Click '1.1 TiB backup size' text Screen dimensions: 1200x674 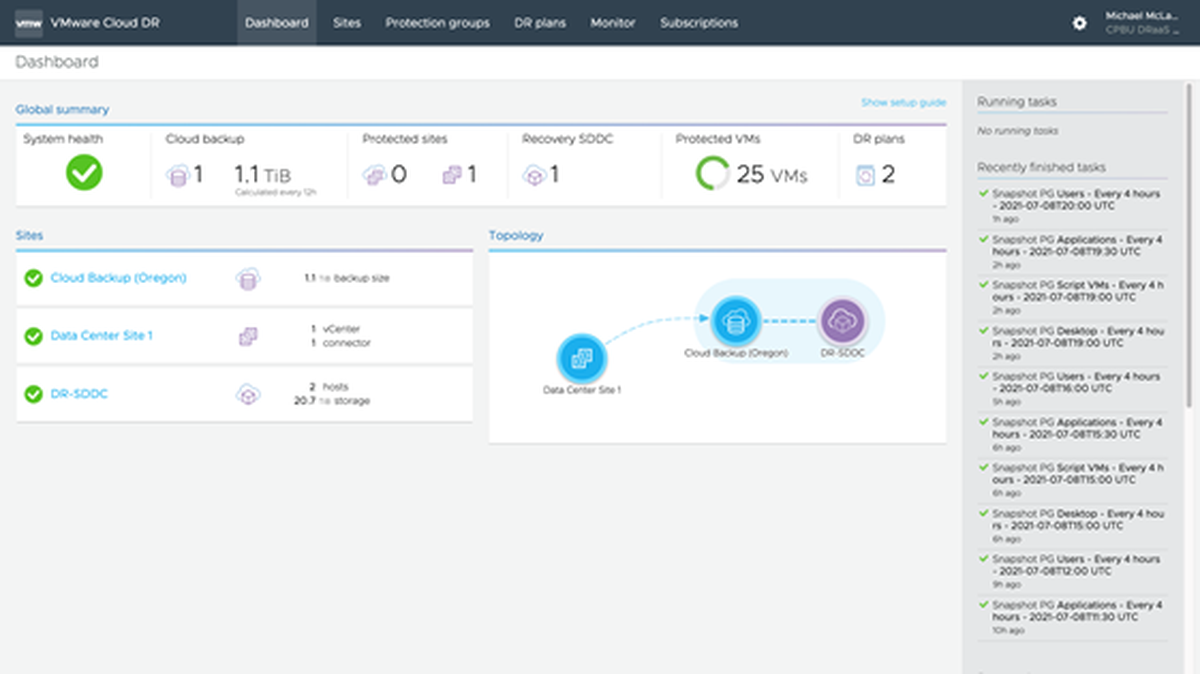(x=347, y=278)
